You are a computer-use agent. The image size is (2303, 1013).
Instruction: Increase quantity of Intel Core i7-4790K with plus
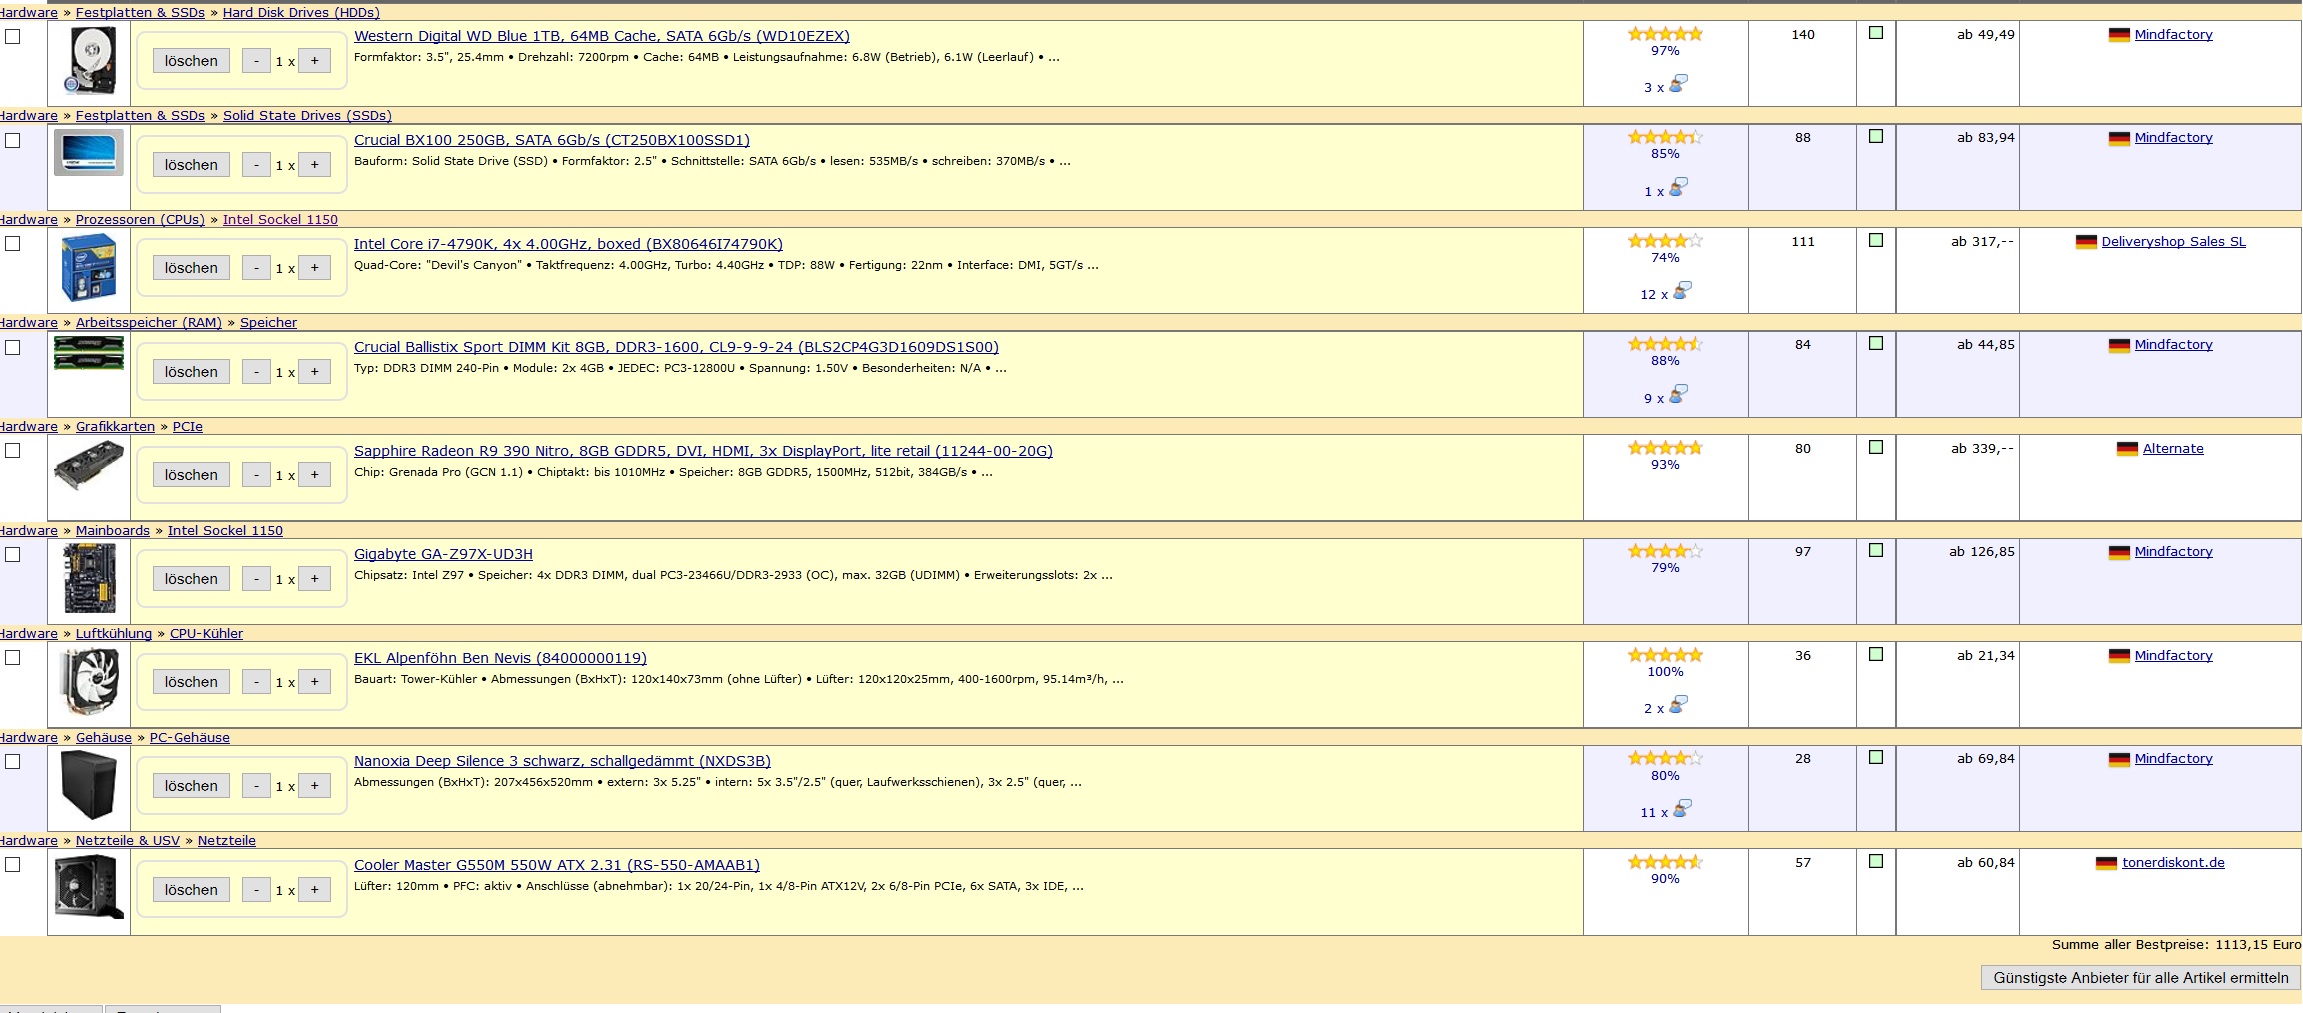(x=314, y=268)
